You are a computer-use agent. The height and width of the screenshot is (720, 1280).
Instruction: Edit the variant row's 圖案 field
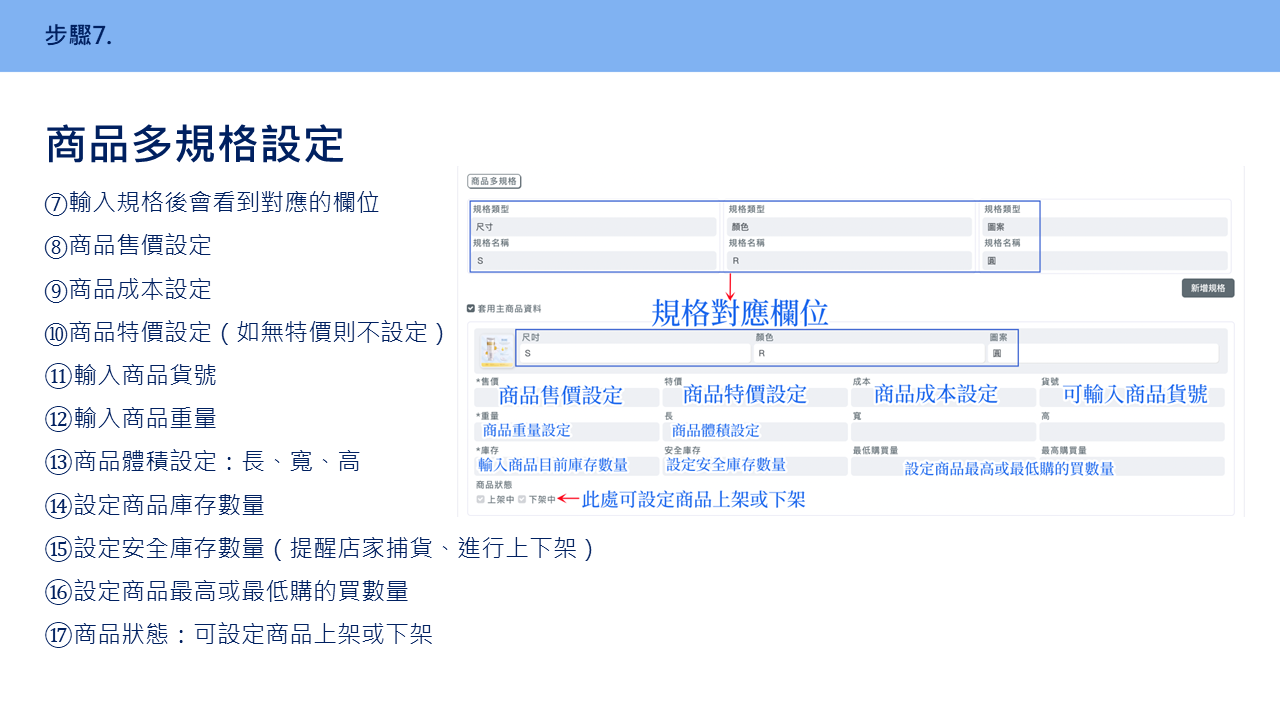[1103, 353]
